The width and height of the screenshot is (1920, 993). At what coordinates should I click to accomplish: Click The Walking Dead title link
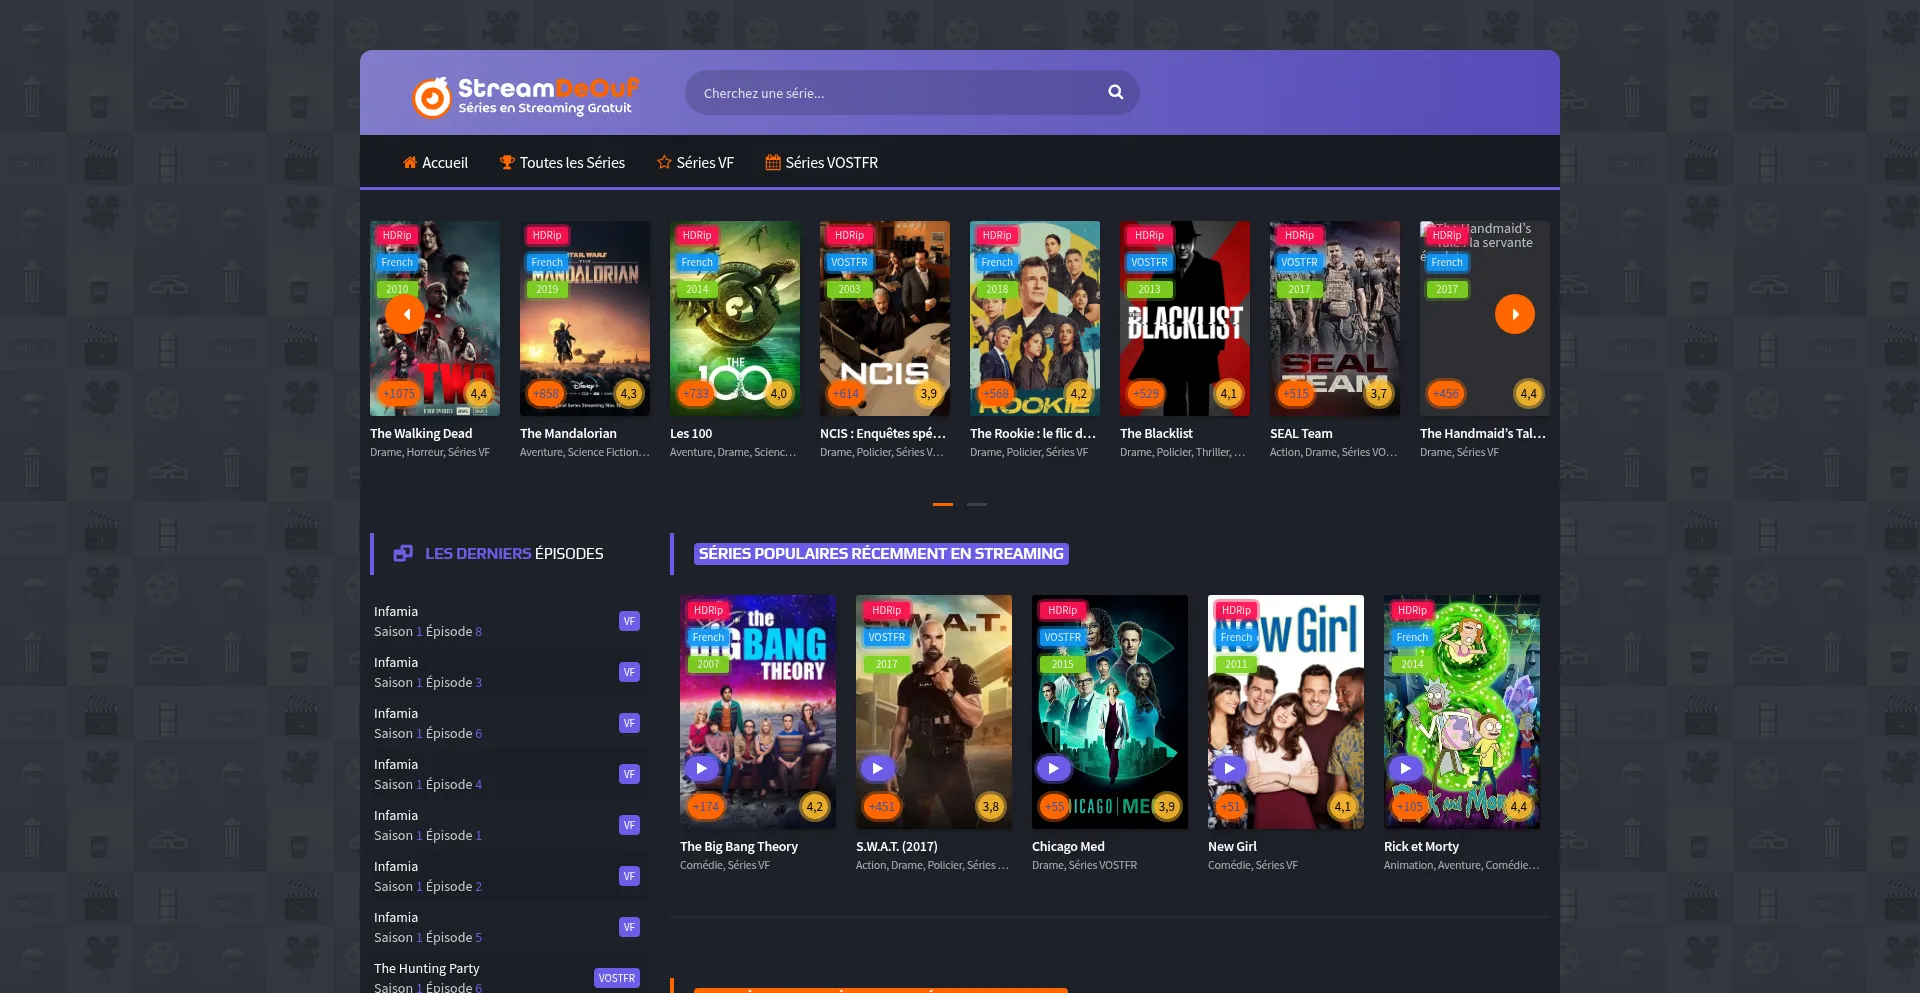point(421,433)
